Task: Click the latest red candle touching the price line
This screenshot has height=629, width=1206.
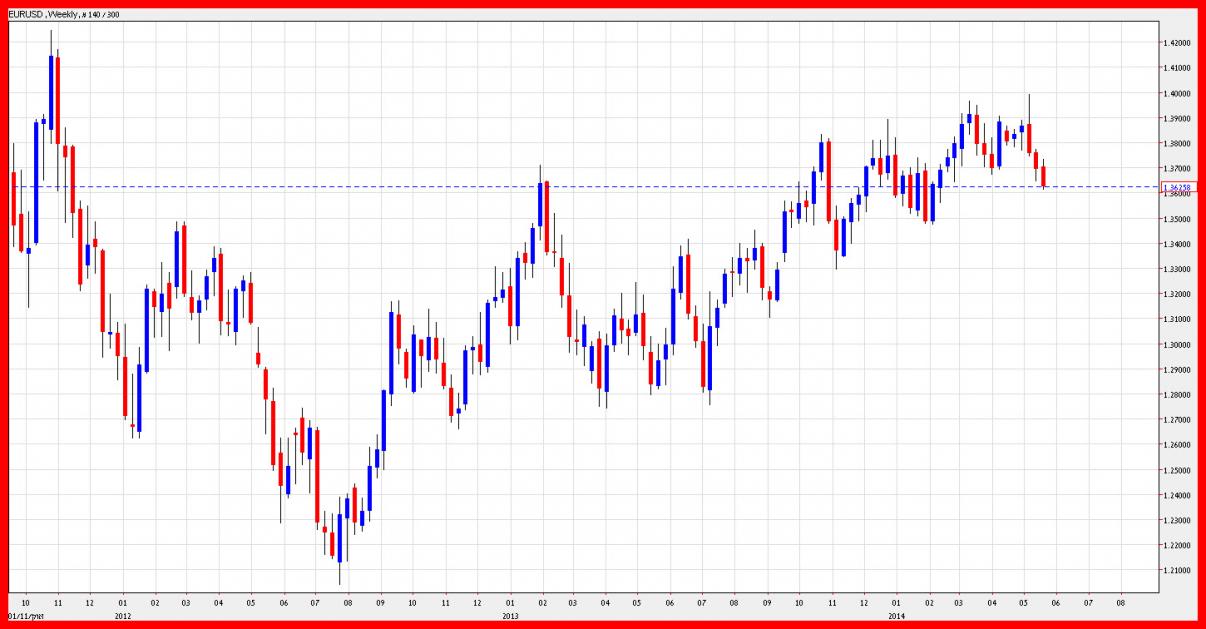Action: pyautogui.click(x=1043, y=176)
